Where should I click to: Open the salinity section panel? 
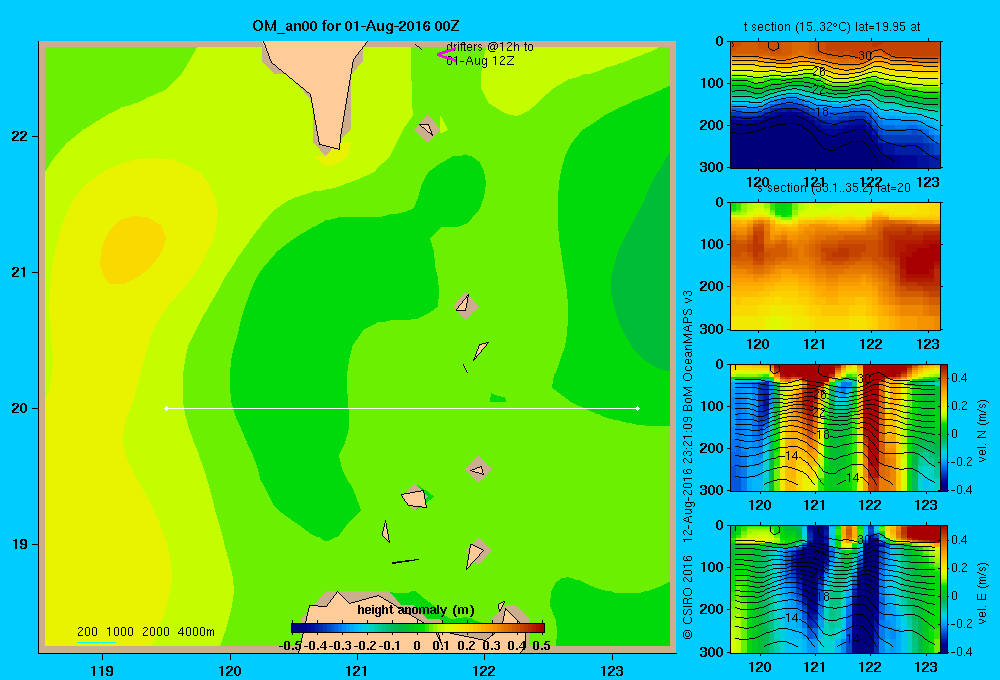(835, 266)
